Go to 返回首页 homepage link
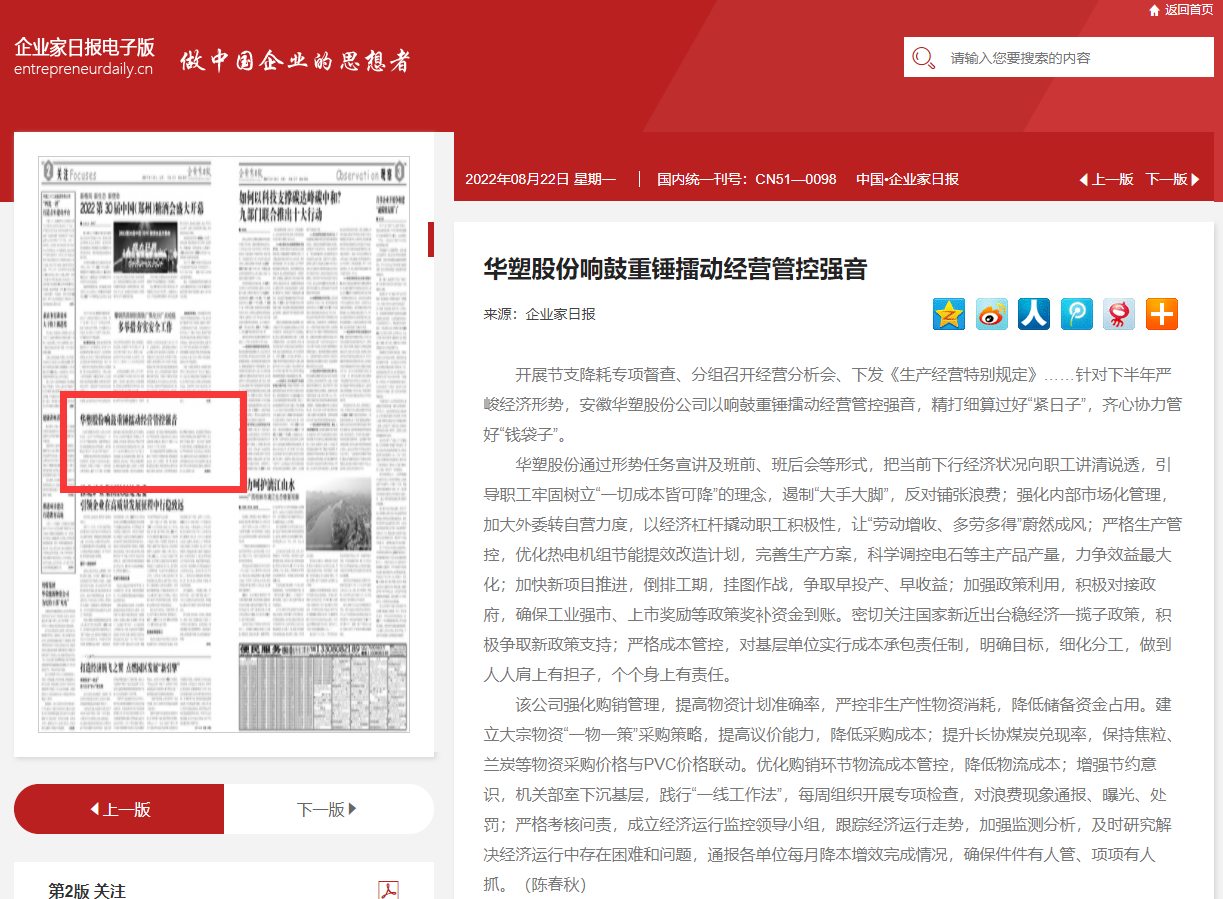Screen dimensions: 1223x899 tap(1188, 10)
